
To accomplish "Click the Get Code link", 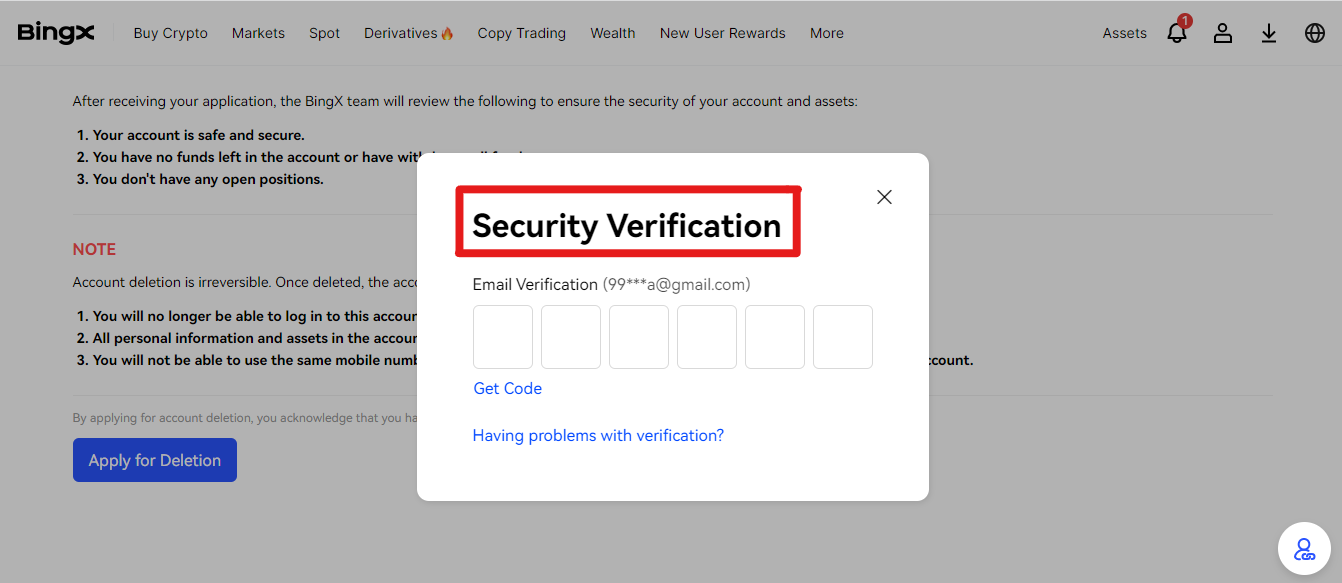I will [508, 388].
